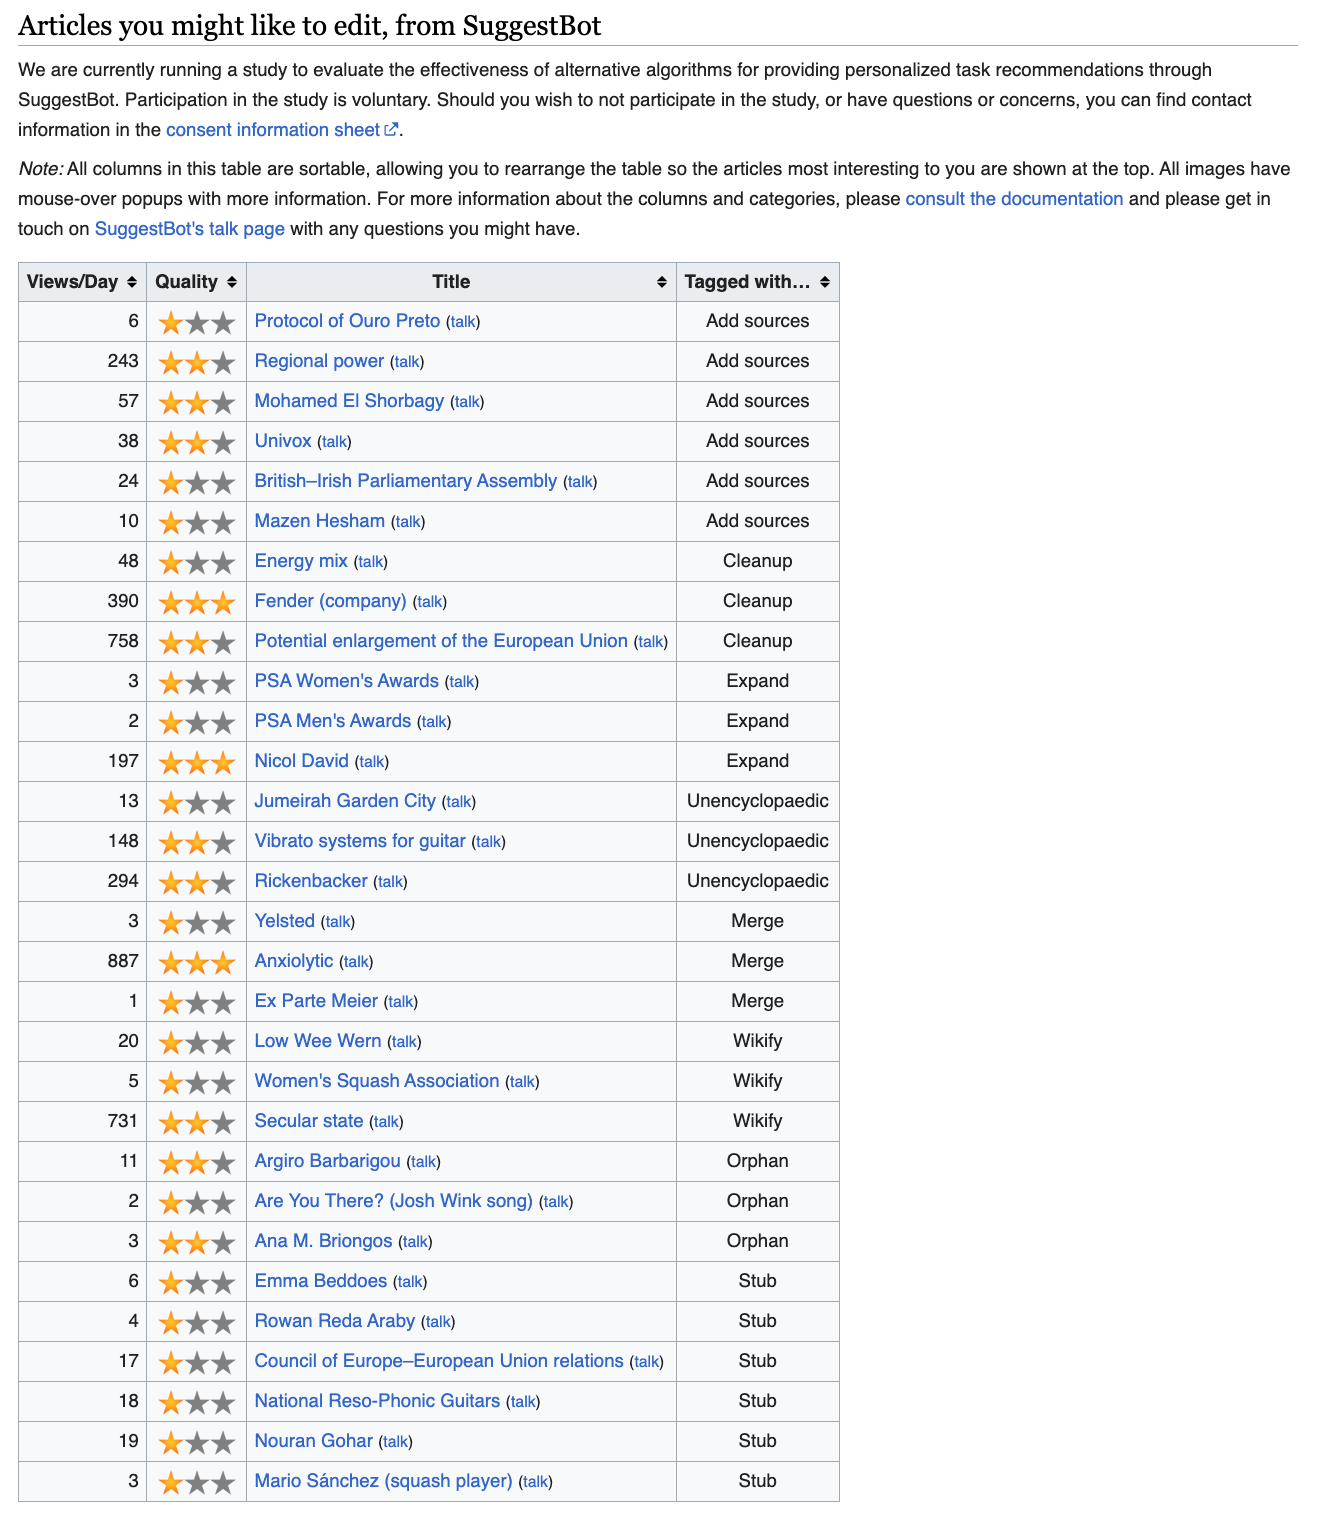Open Fender (company) article
Image resolution: width=1322 pixels, height=1518 pixels.
330,601
